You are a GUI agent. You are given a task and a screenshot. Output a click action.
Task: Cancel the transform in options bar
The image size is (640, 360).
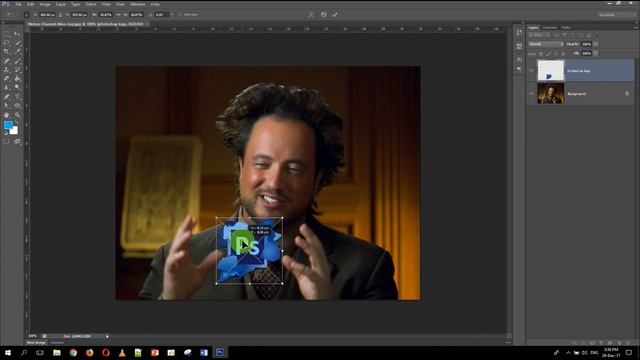pos(324,15)
